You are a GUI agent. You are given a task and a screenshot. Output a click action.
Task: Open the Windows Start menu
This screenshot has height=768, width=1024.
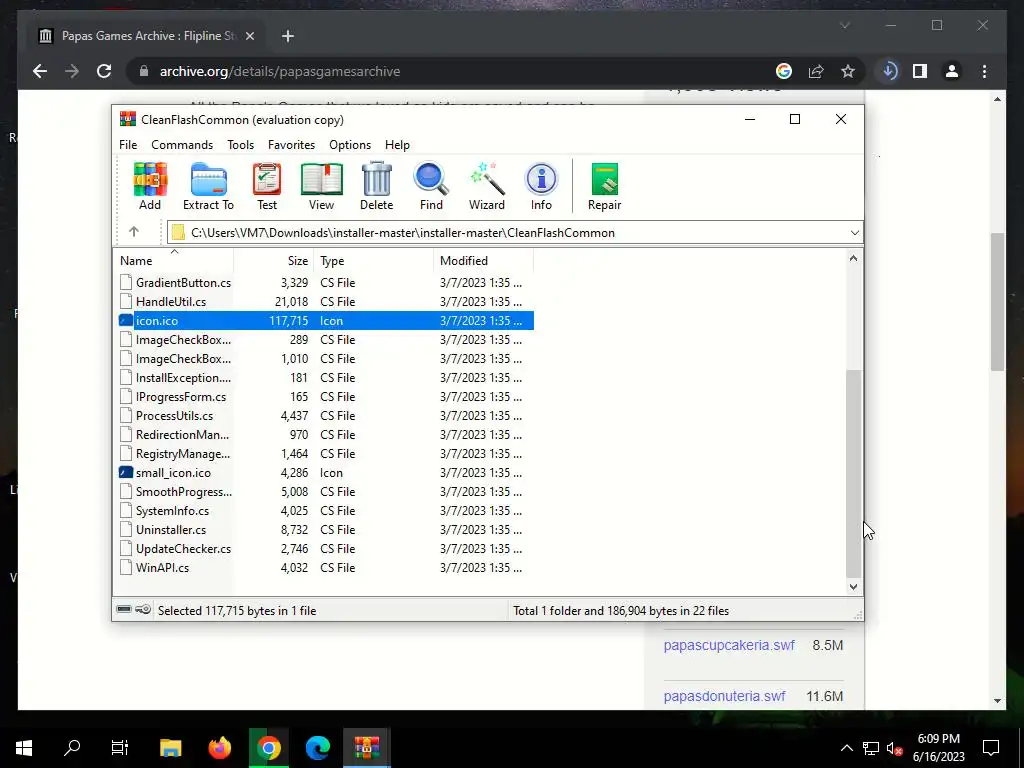point(24,747)
